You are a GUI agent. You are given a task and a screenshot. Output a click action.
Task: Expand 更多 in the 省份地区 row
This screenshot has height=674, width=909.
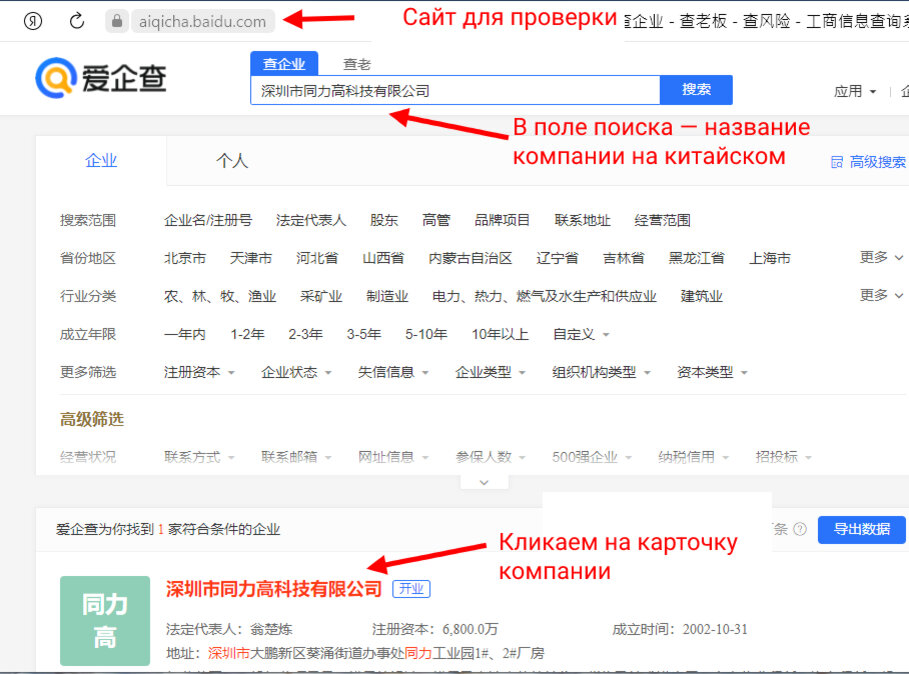pos(881,257)
